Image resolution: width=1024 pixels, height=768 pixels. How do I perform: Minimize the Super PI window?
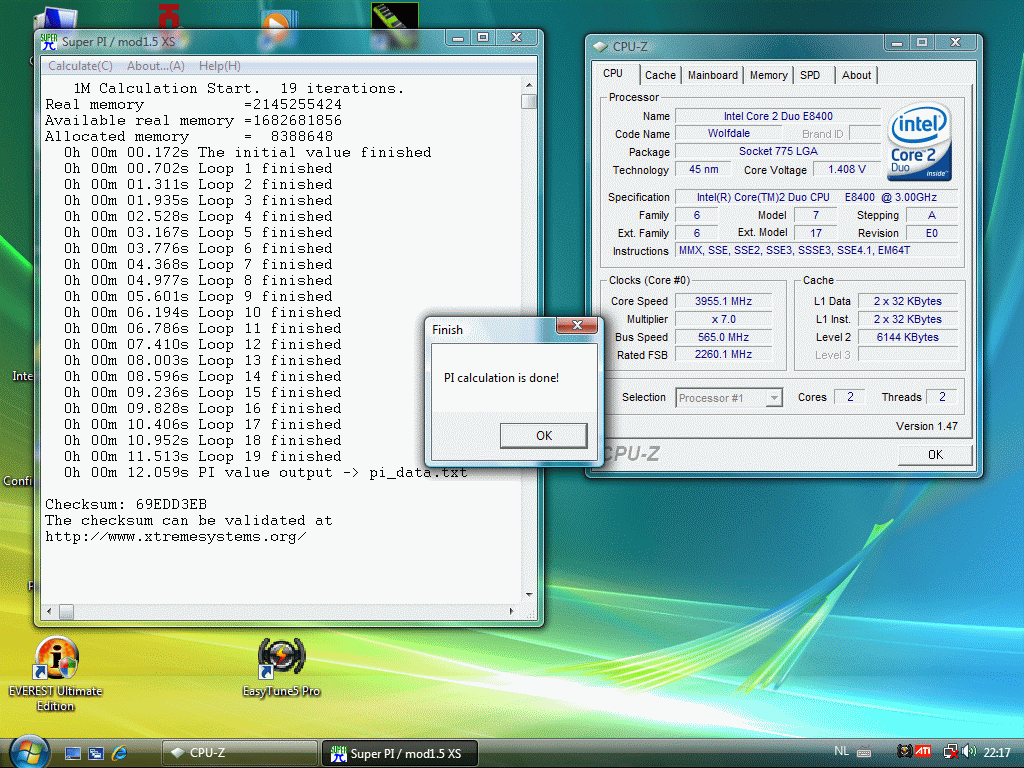click(458, 38)
